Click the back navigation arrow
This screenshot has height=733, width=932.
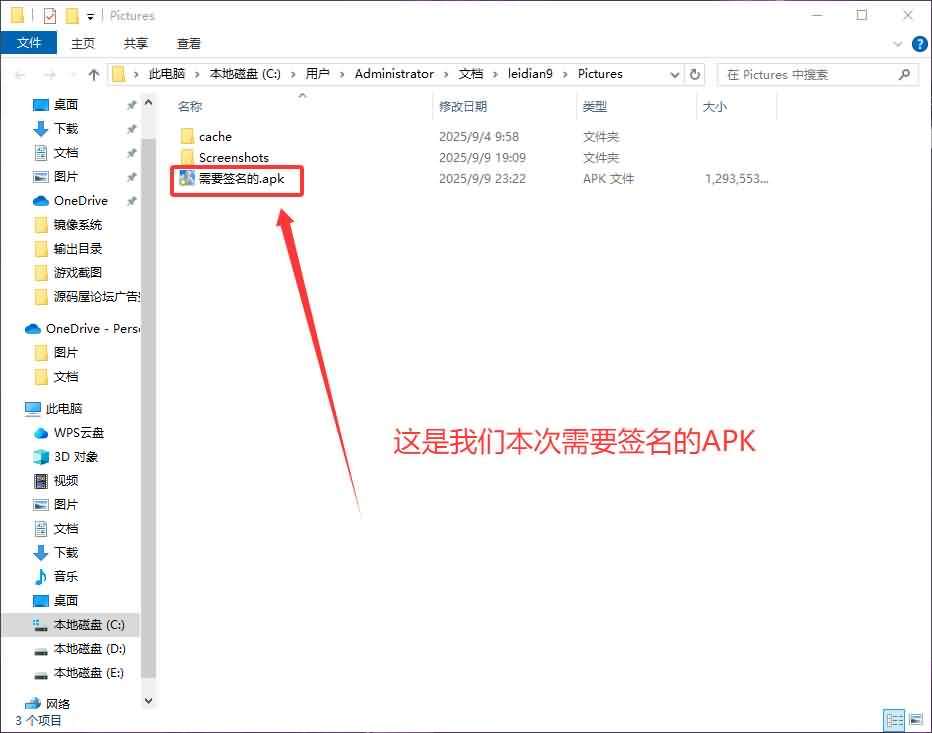20,74
